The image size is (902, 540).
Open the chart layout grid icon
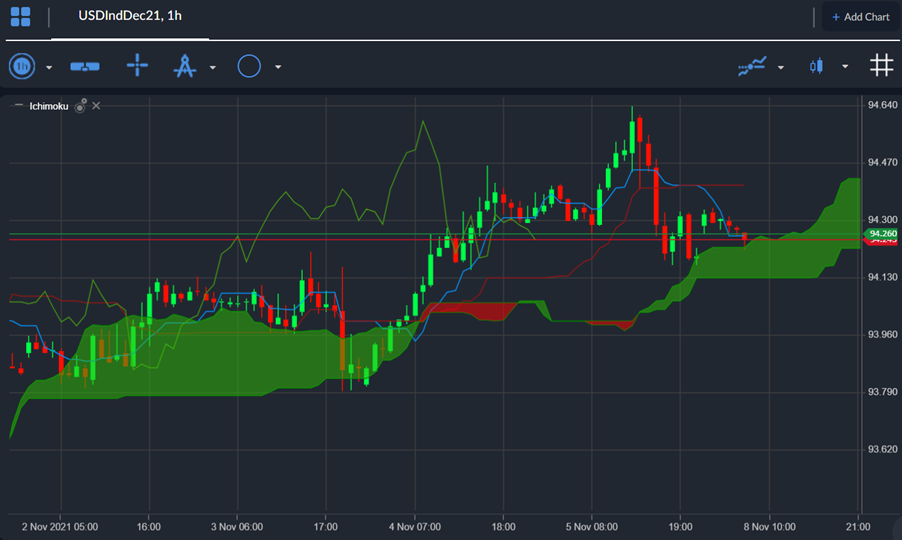[x=21, y=17]
